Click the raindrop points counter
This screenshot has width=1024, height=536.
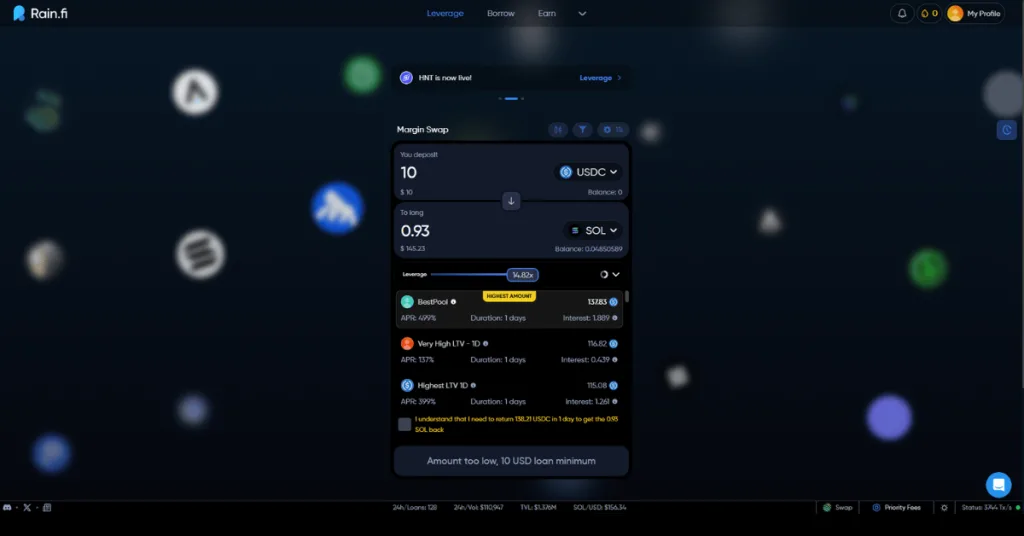click(x=929, y=13)
